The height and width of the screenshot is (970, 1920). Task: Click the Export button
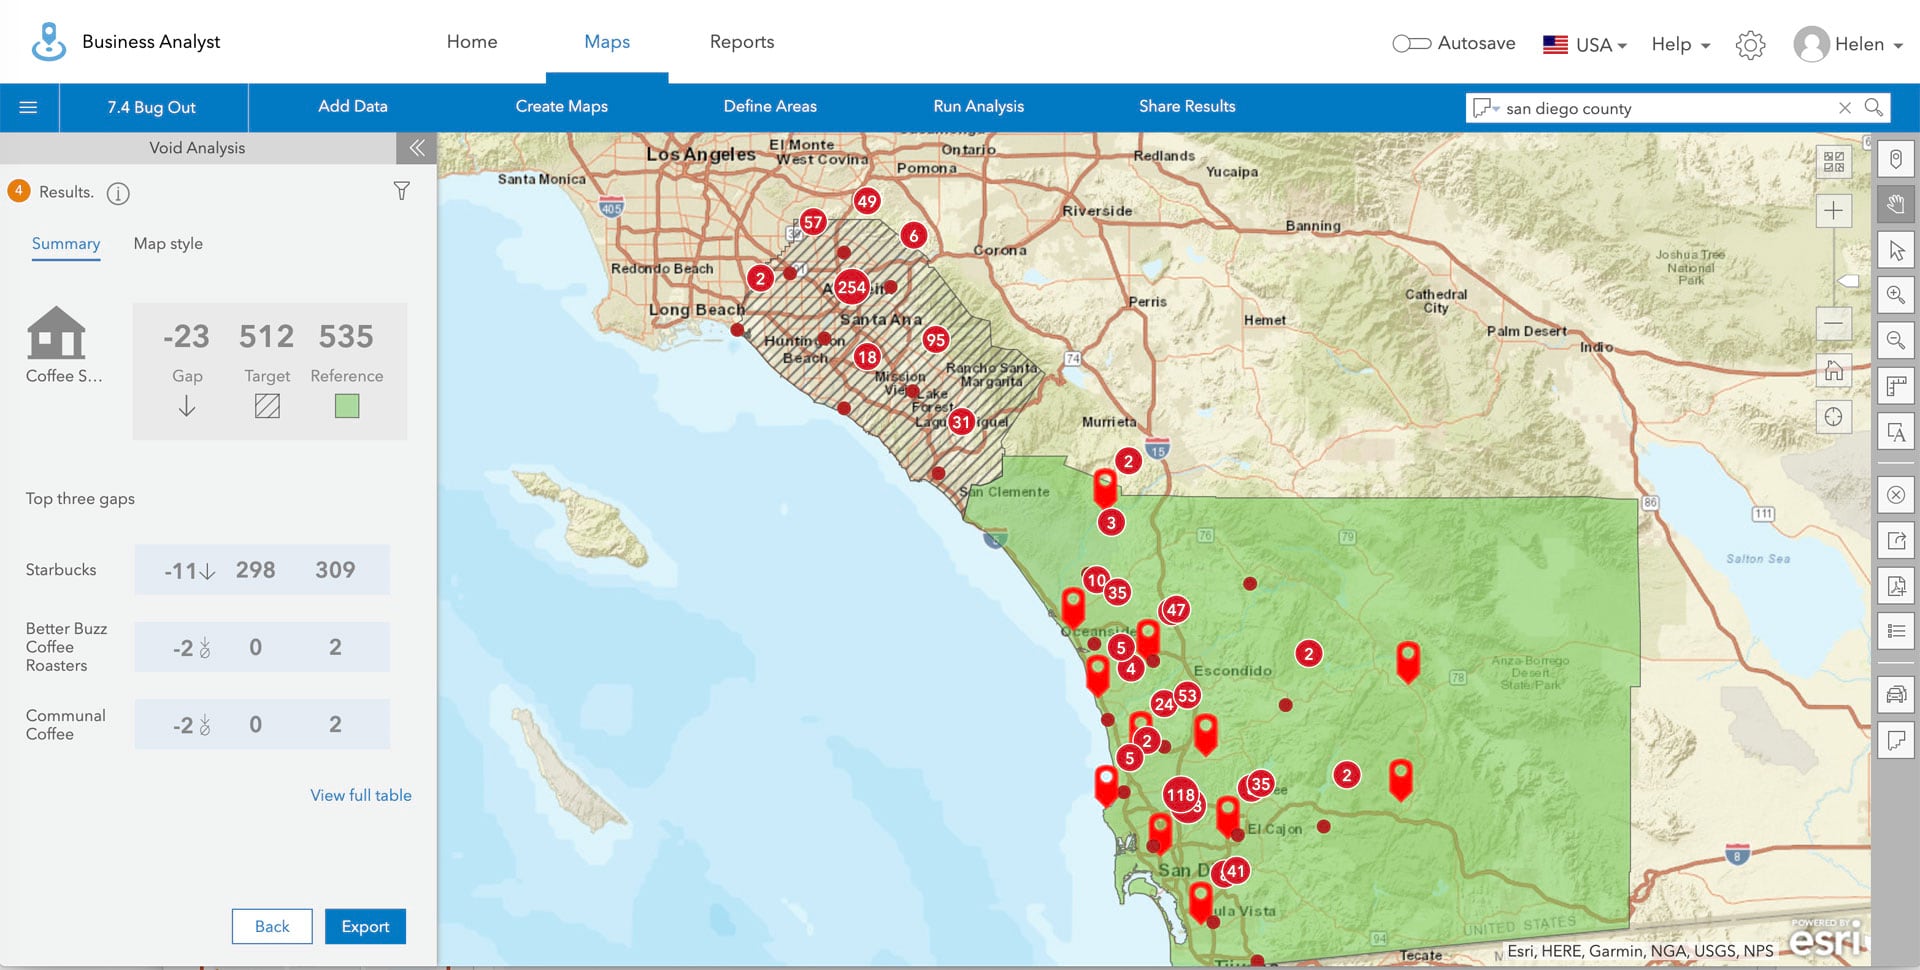tap(366, 927)
